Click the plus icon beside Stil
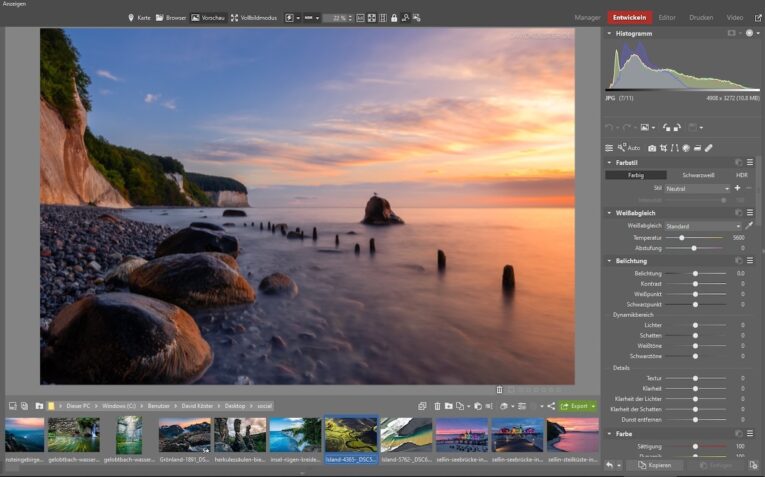Image resolution: width=765 pixels, height=477 pixels. coord(737,188)
